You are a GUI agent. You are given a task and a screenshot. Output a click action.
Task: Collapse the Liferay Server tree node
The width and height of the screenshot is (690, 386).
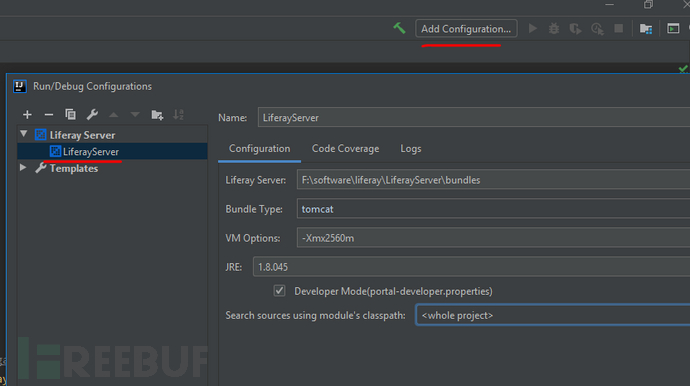point(24,134)
